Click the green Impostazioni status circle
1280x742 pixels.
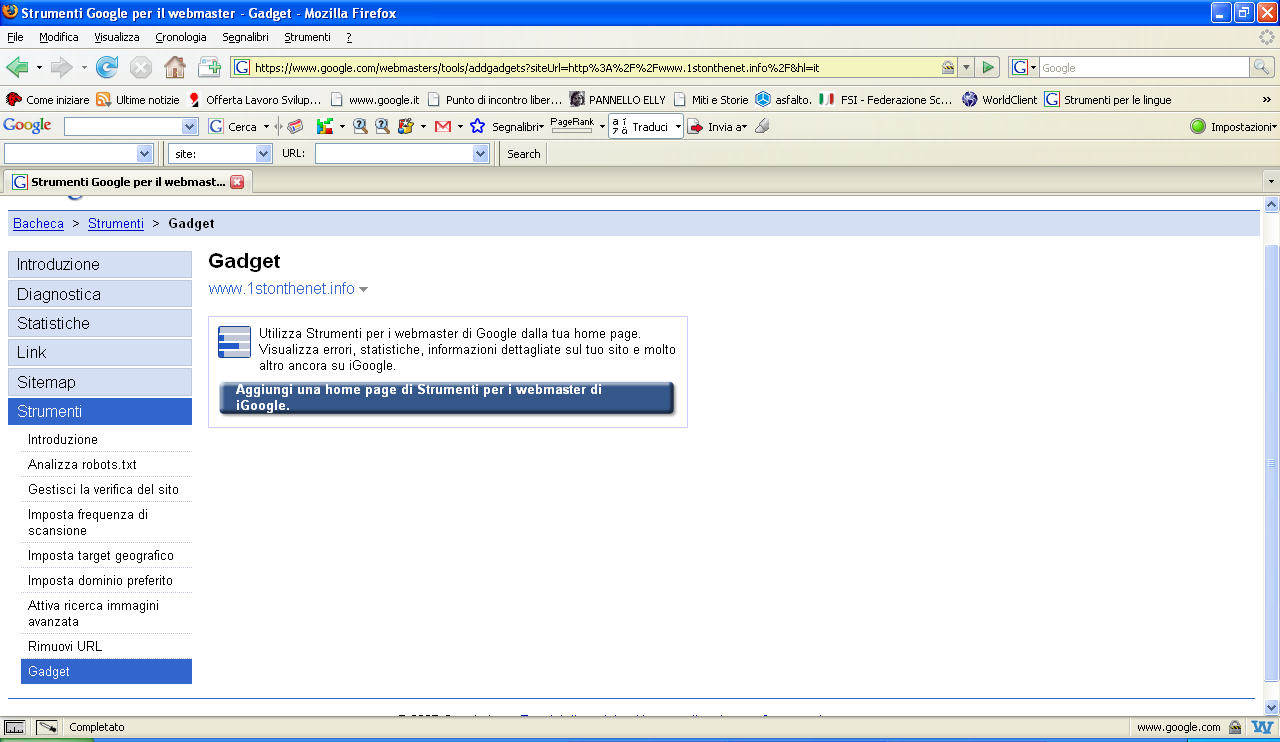(1198, 126)
